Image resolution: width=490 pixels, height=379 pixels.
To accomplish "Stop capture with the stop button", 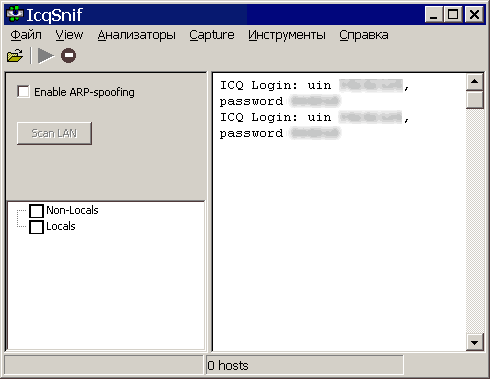I will click(x=68, y=56).
